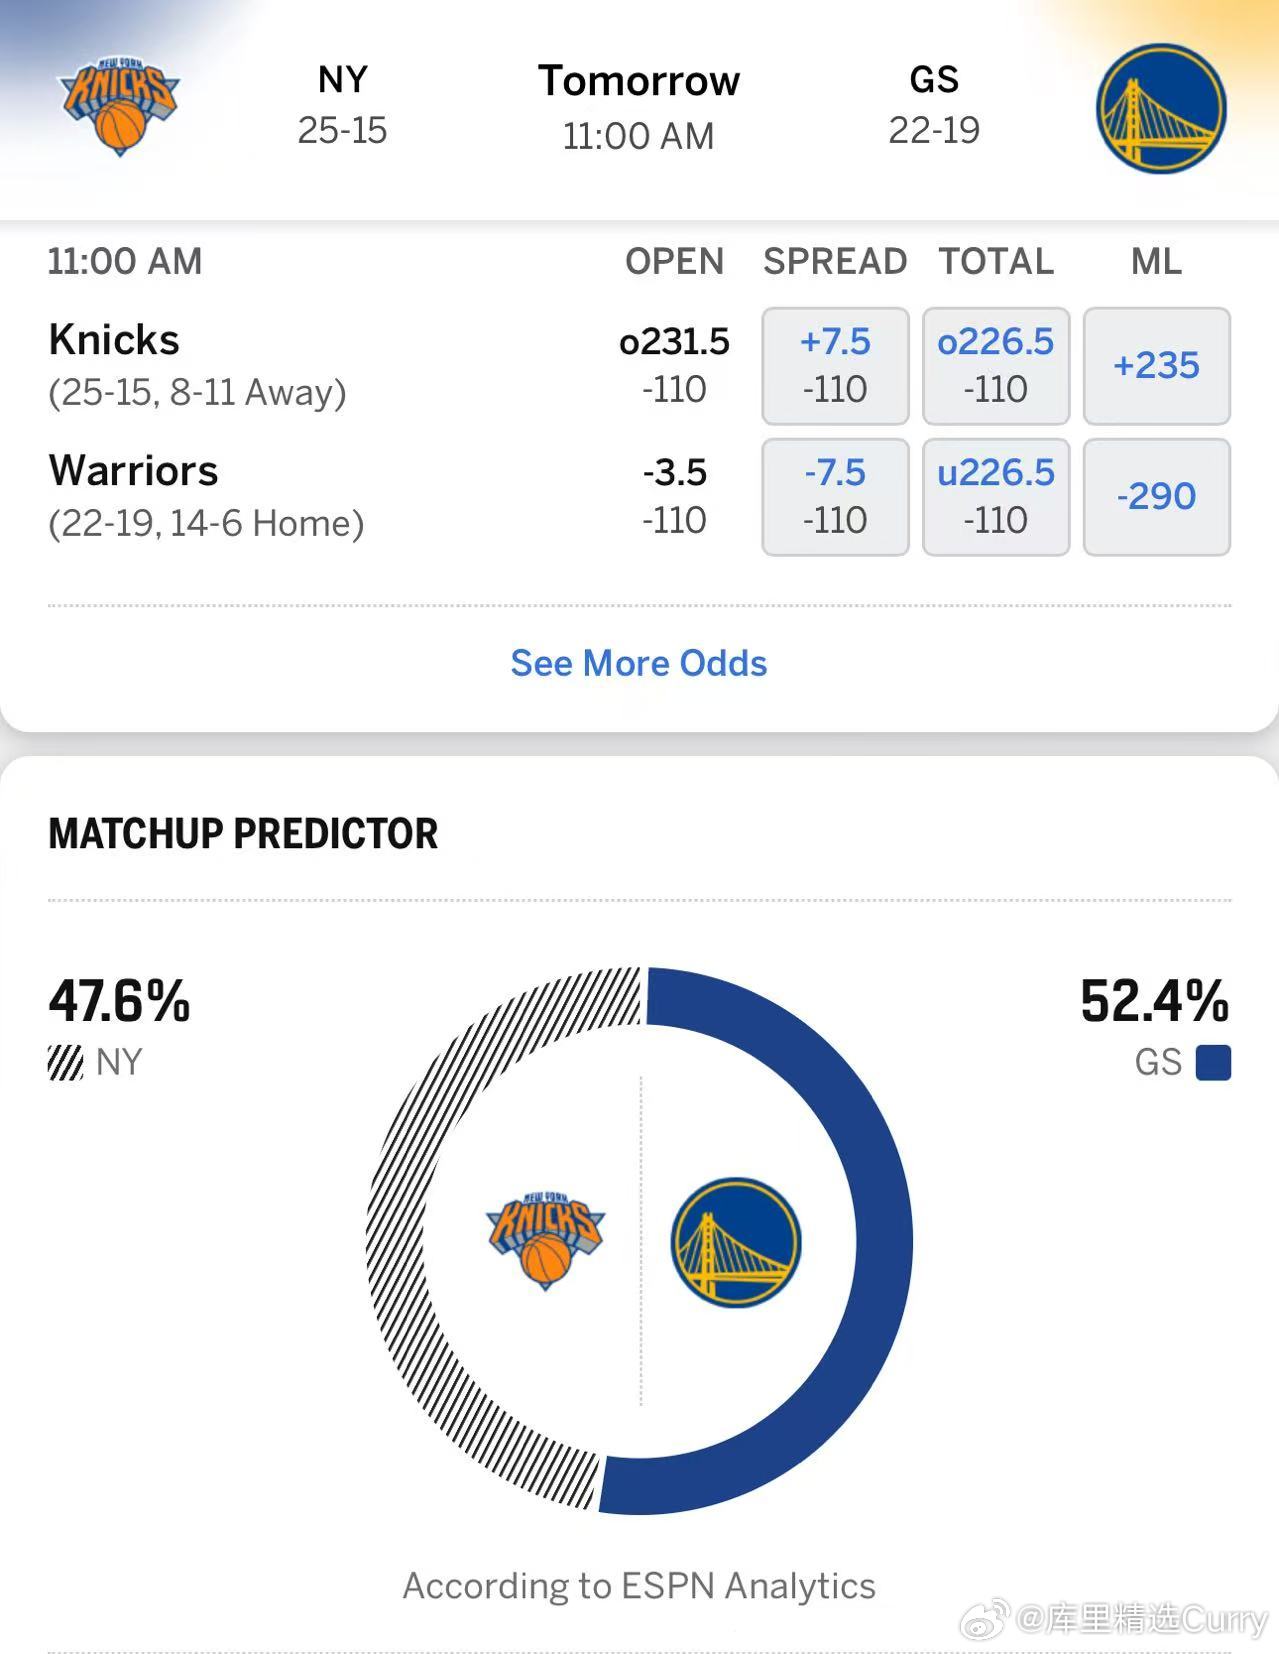Click the blue GS segment of the donut chart

click(x=882, y=1240)
